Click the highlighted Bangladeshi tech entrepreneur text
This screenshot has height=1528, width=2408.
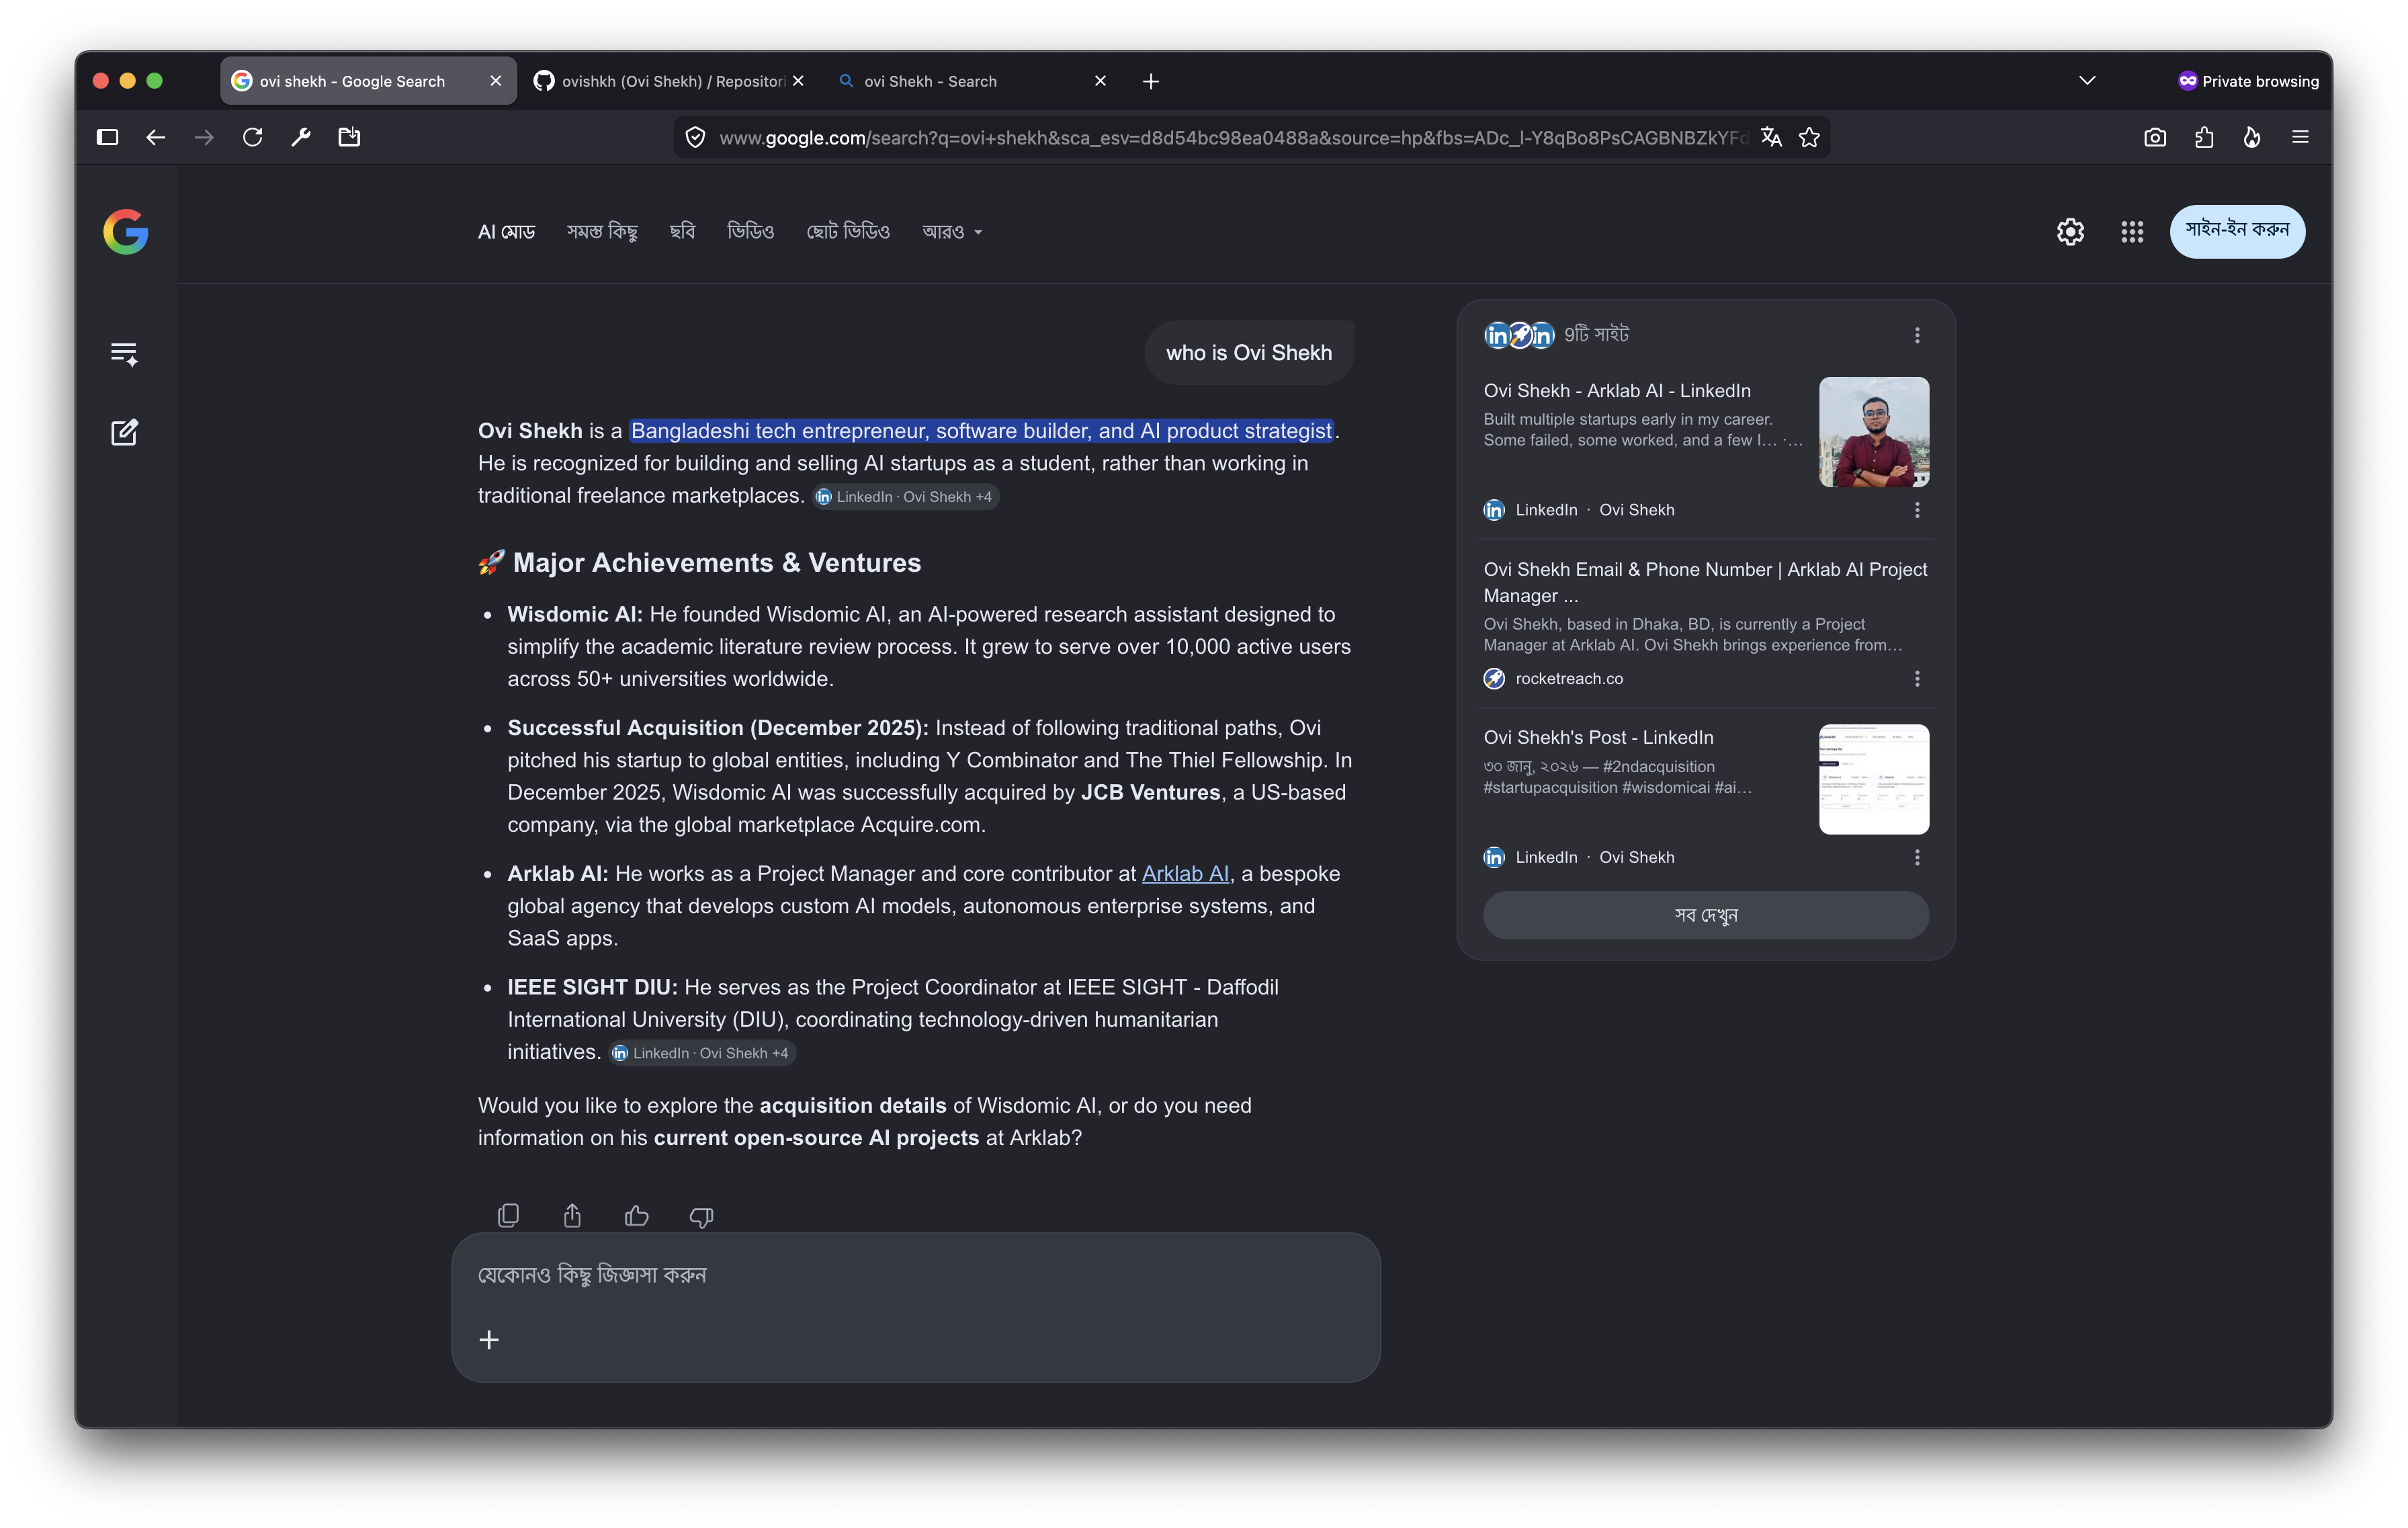tap(981, 431)
